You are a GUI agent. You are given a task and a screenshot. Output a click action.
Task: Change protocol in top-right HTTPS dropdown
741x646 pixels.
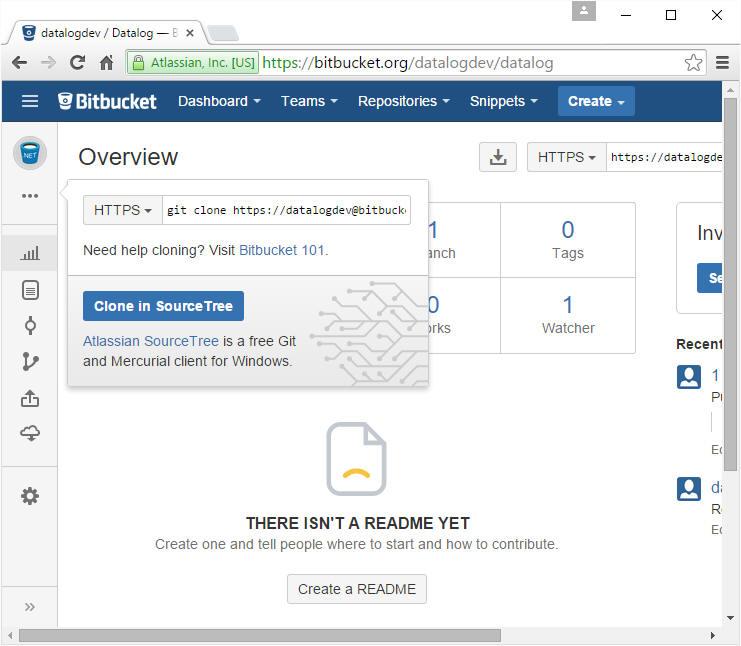[x=567, y=157]
